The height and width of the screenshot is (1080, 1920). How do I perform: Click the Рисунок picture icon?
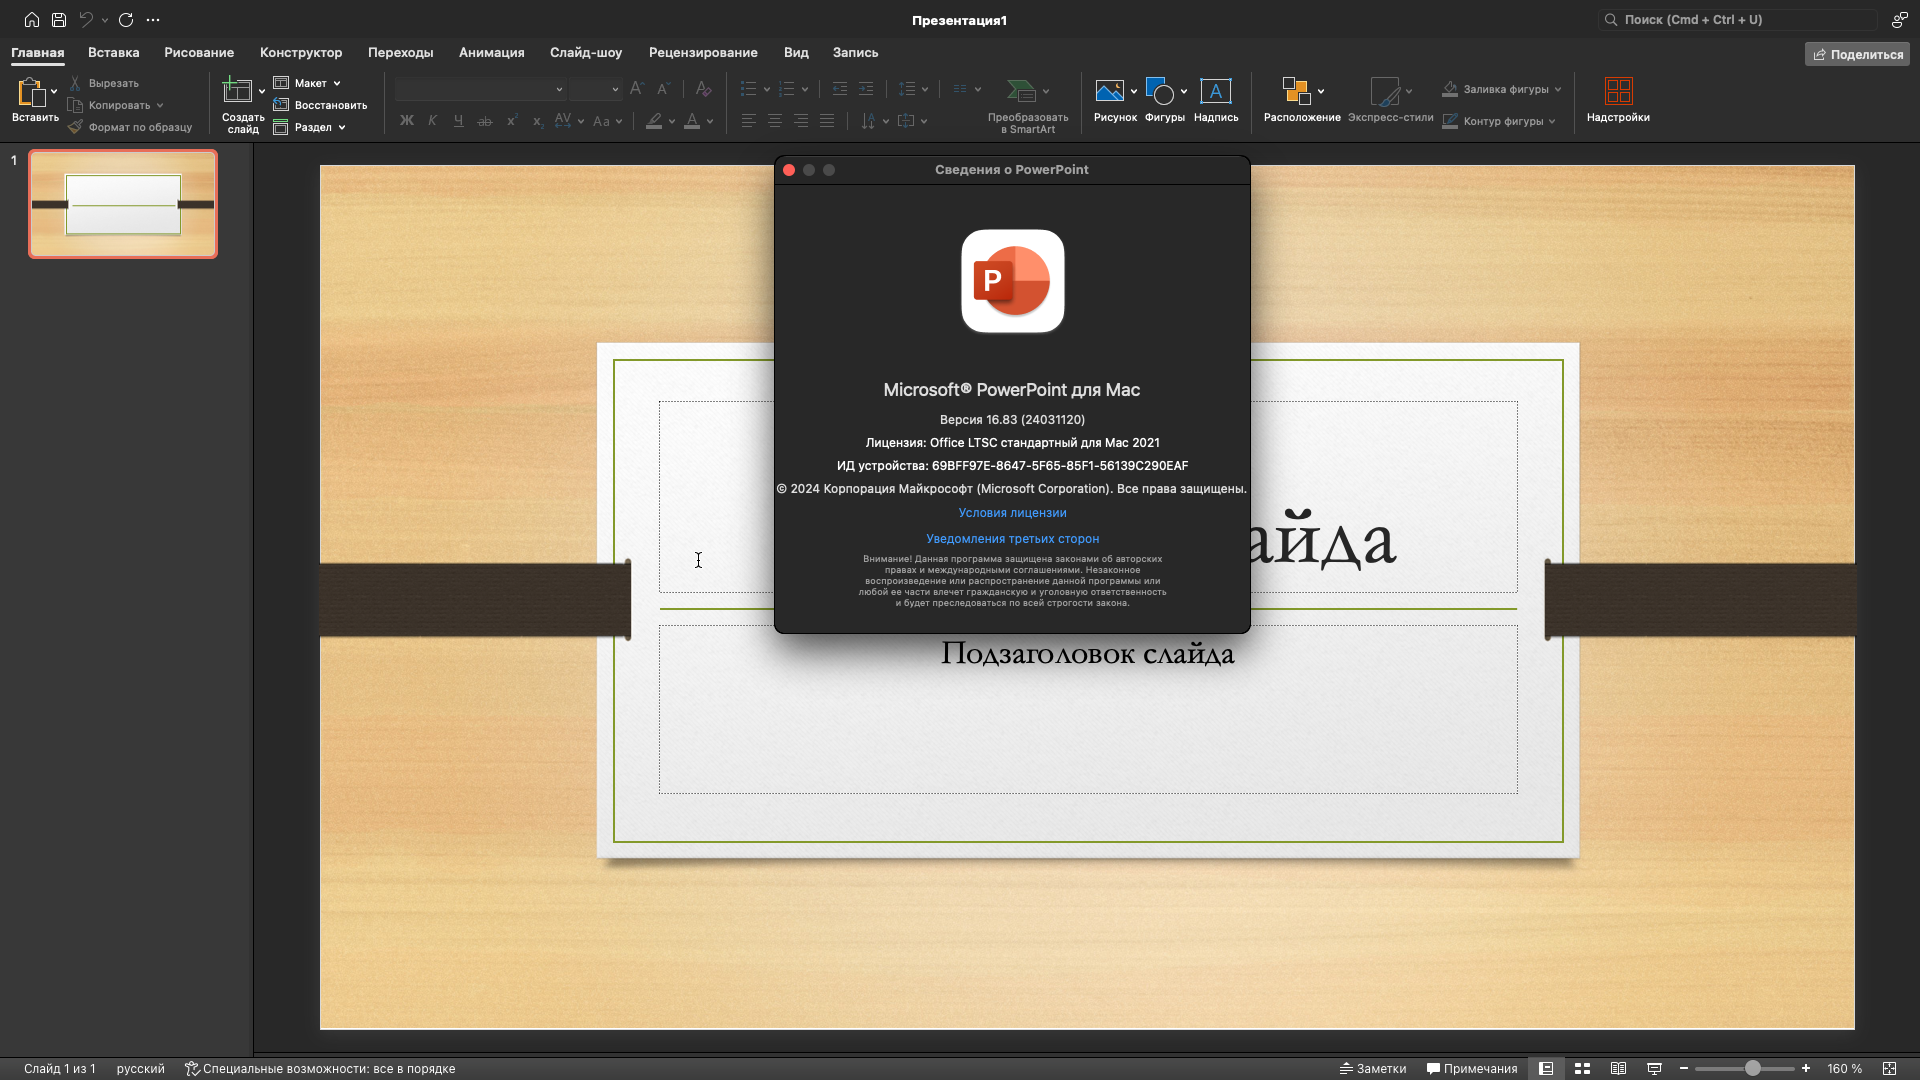coord(1110,99)
